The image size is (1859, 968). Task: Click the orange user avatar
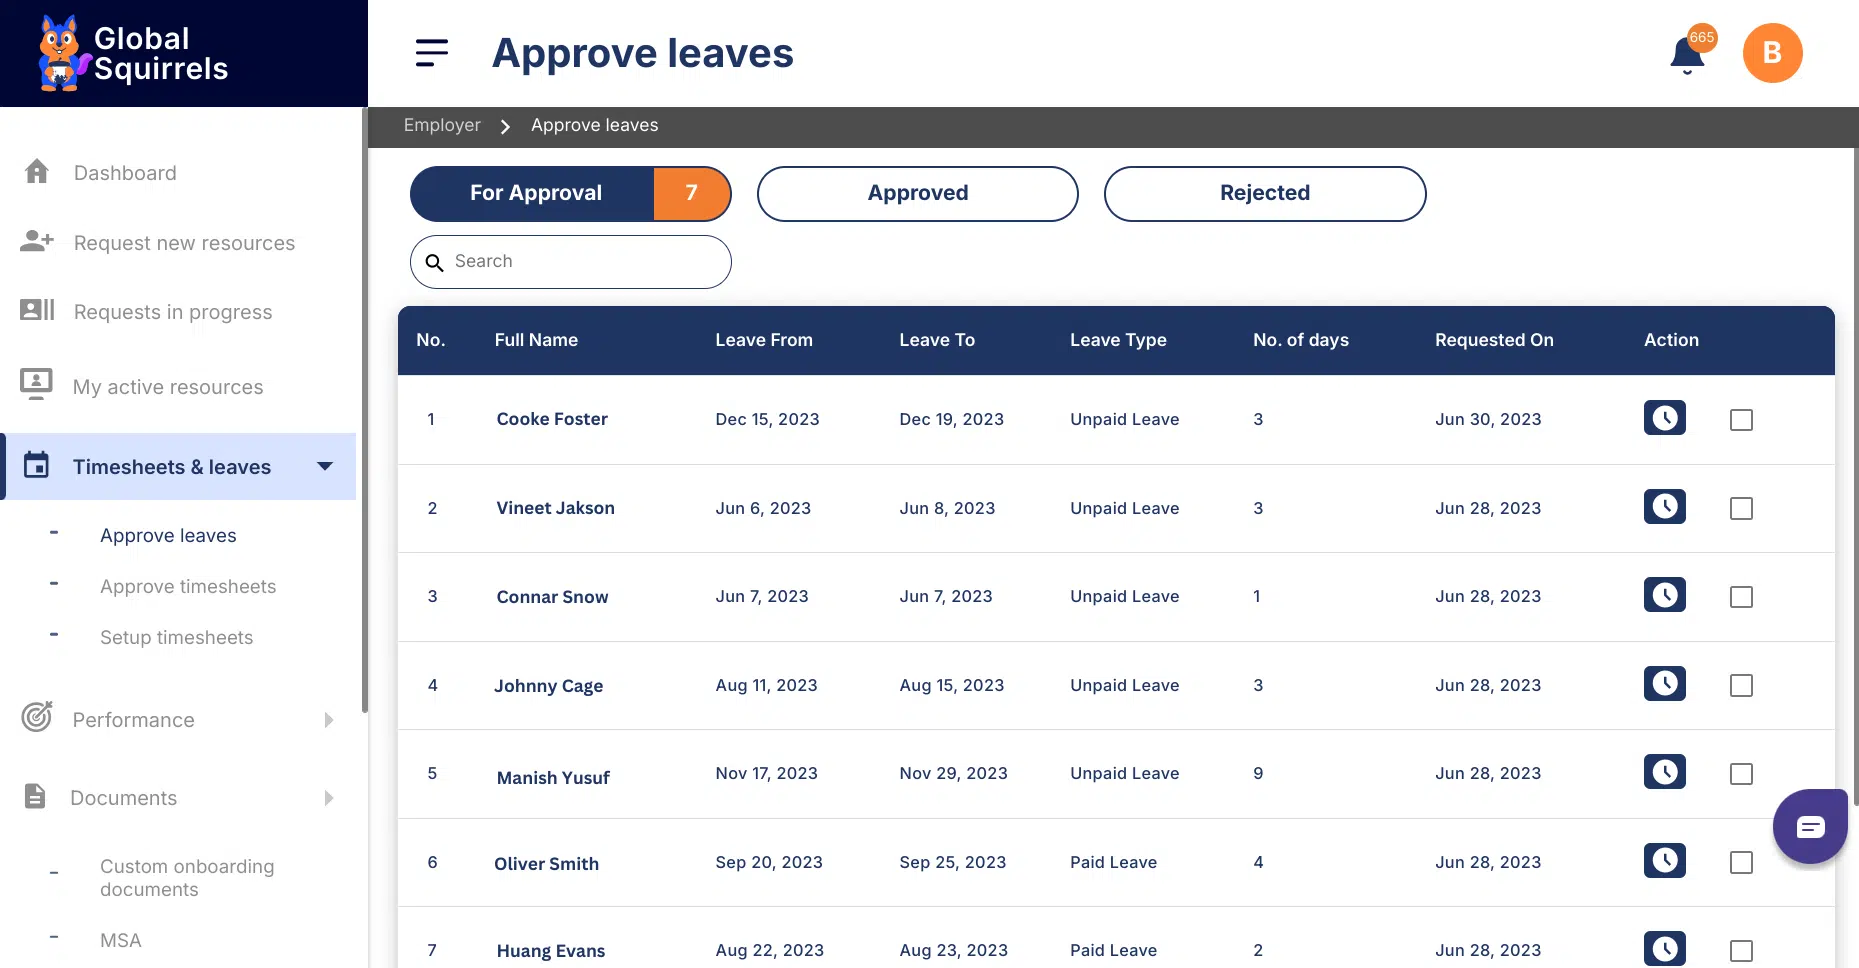tap(1772, 53)
